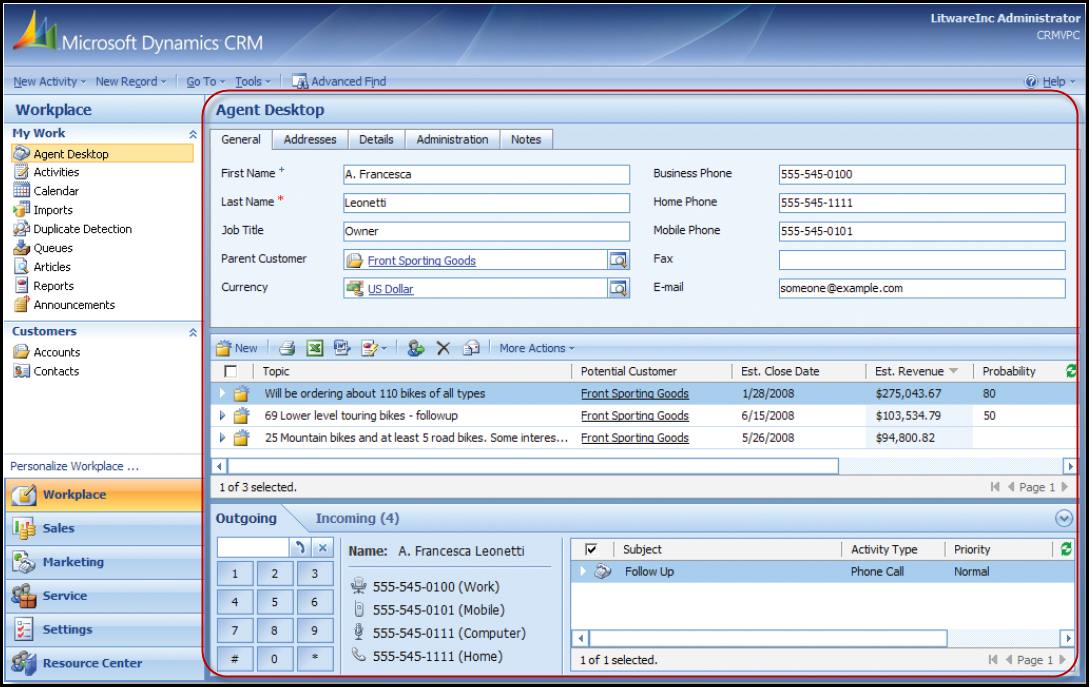Switch to the Details tab
Viewport: 1089px width, 687px height.
[x=376, y=140]
